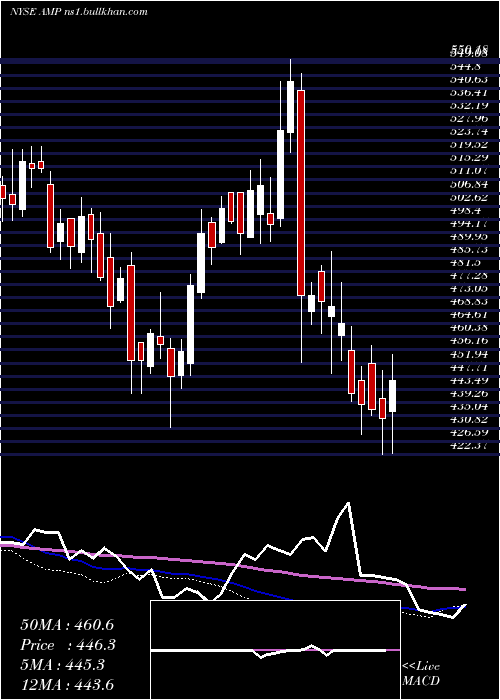Click the white candlestick reaching the chart's highest price

(x=291, y=107)
